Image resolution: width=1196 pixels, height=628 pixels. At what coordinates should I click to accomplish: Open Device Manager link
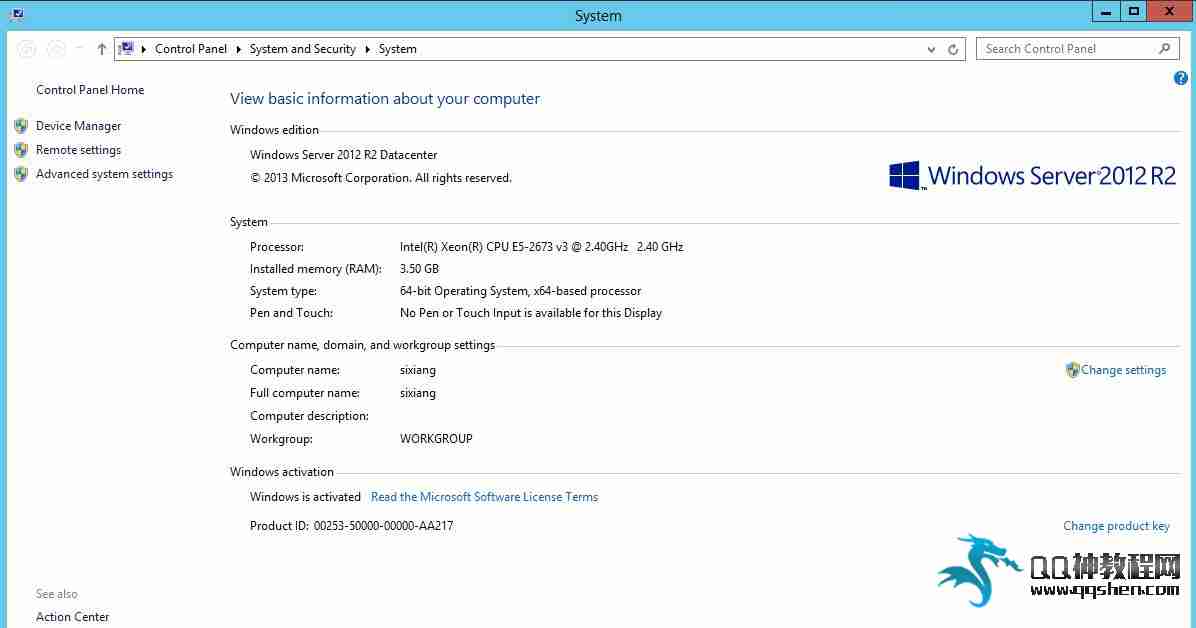[79, 126]
